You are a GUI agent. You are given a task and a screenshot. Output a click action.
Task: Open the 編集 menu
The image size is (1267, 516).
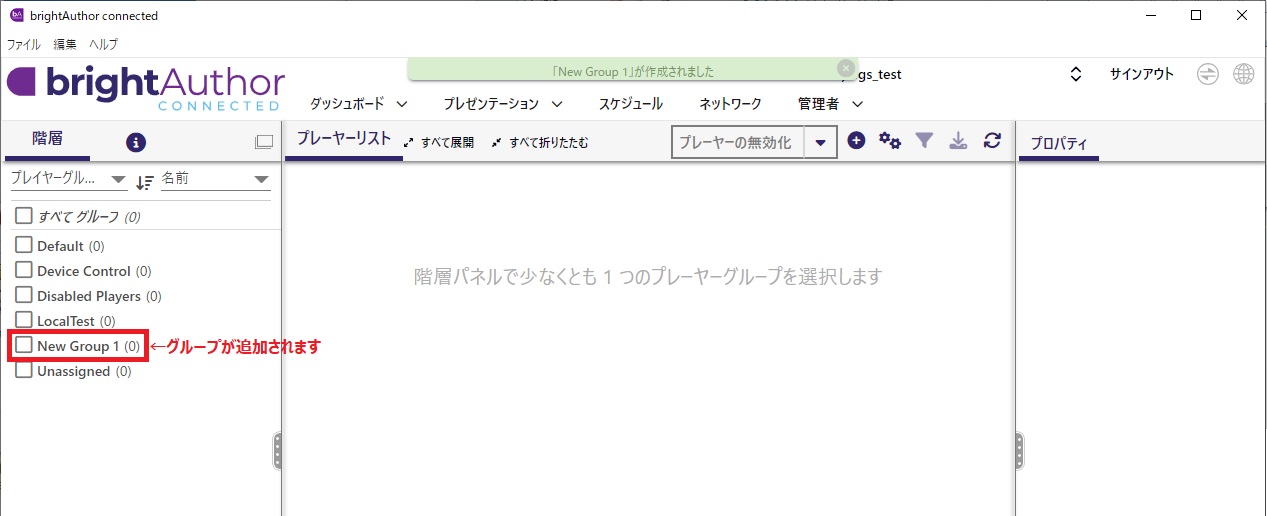point(65,44)
